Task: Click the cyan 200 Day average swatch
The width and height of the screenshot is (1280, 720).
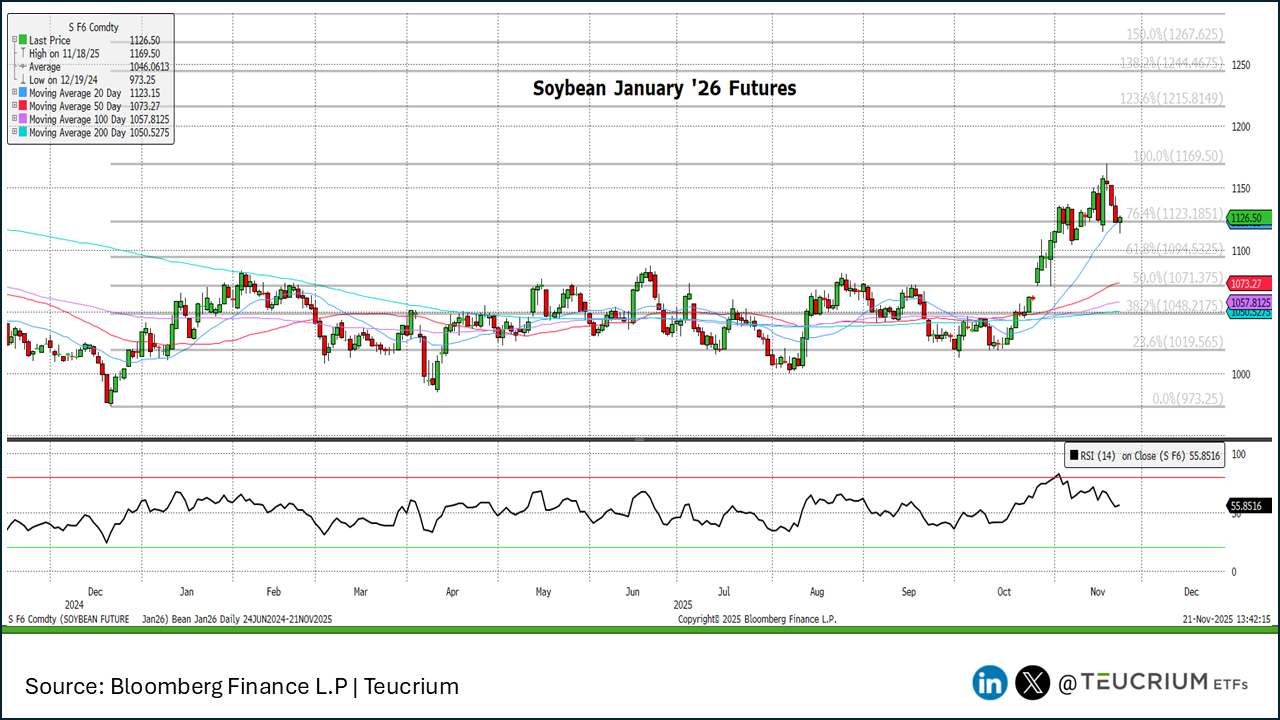Action: (23, 131)
